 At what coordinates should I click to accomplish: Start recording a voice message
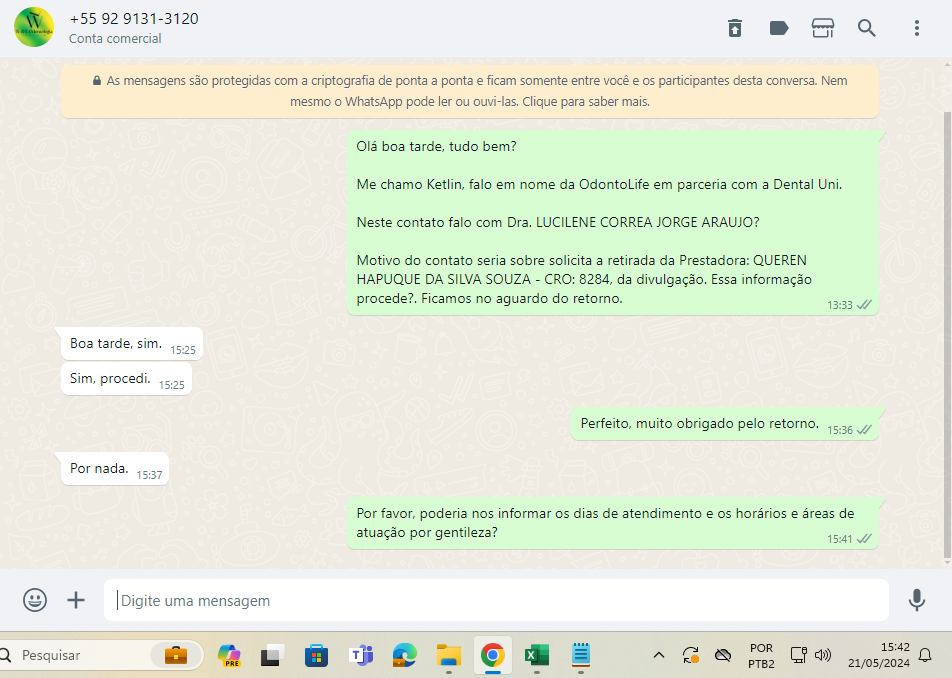[x=916, y=600]
